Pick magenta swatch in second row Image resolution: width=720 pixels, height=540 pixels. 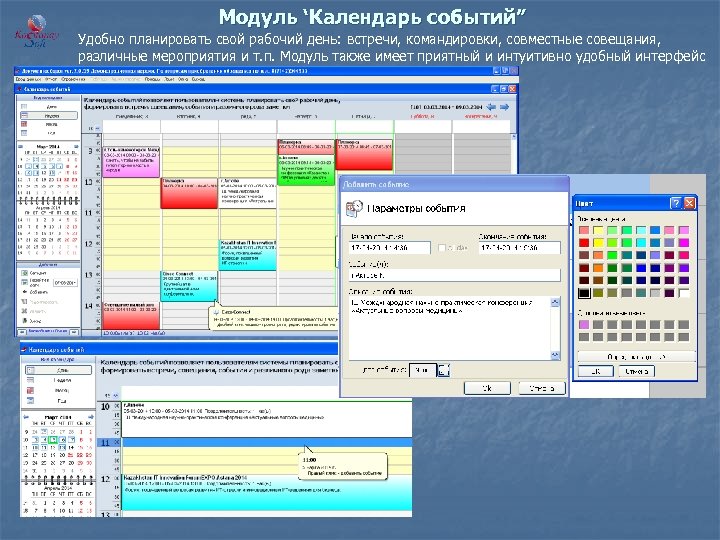684,243
